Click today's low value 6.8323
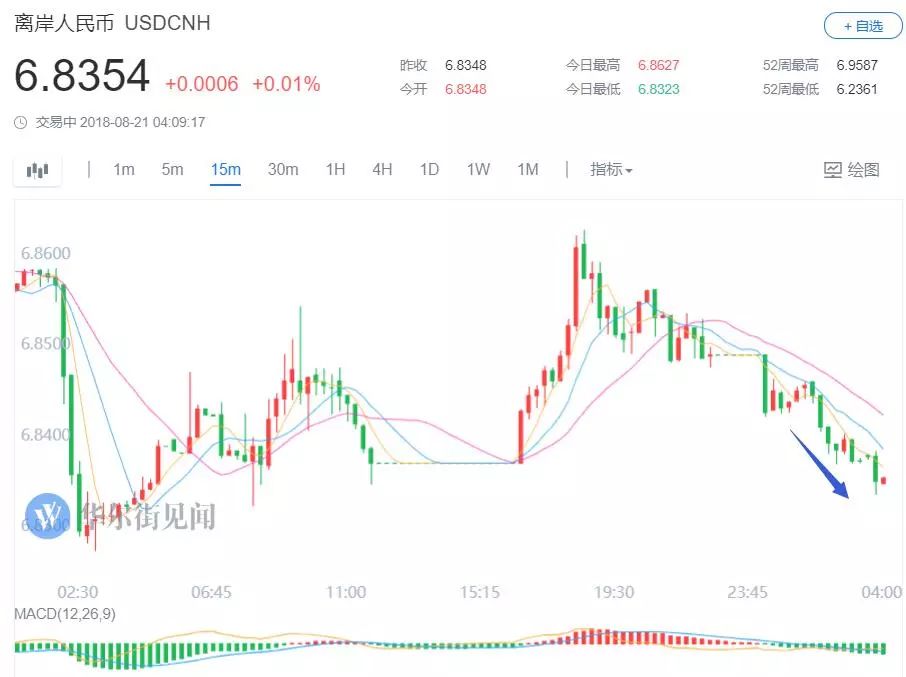This screenshot has width=906, height=677. coord(658,90)
